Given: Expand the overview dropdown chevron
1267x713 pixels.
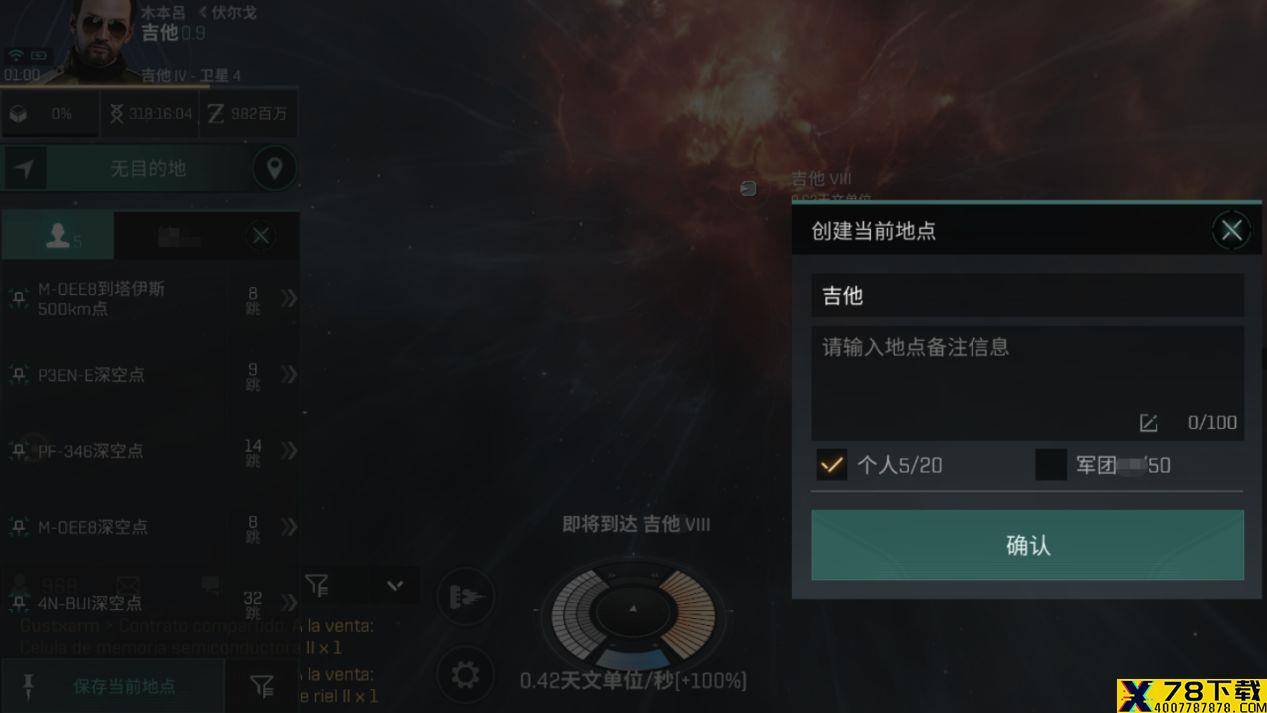Looking at the screenshot, I should 395,585.
